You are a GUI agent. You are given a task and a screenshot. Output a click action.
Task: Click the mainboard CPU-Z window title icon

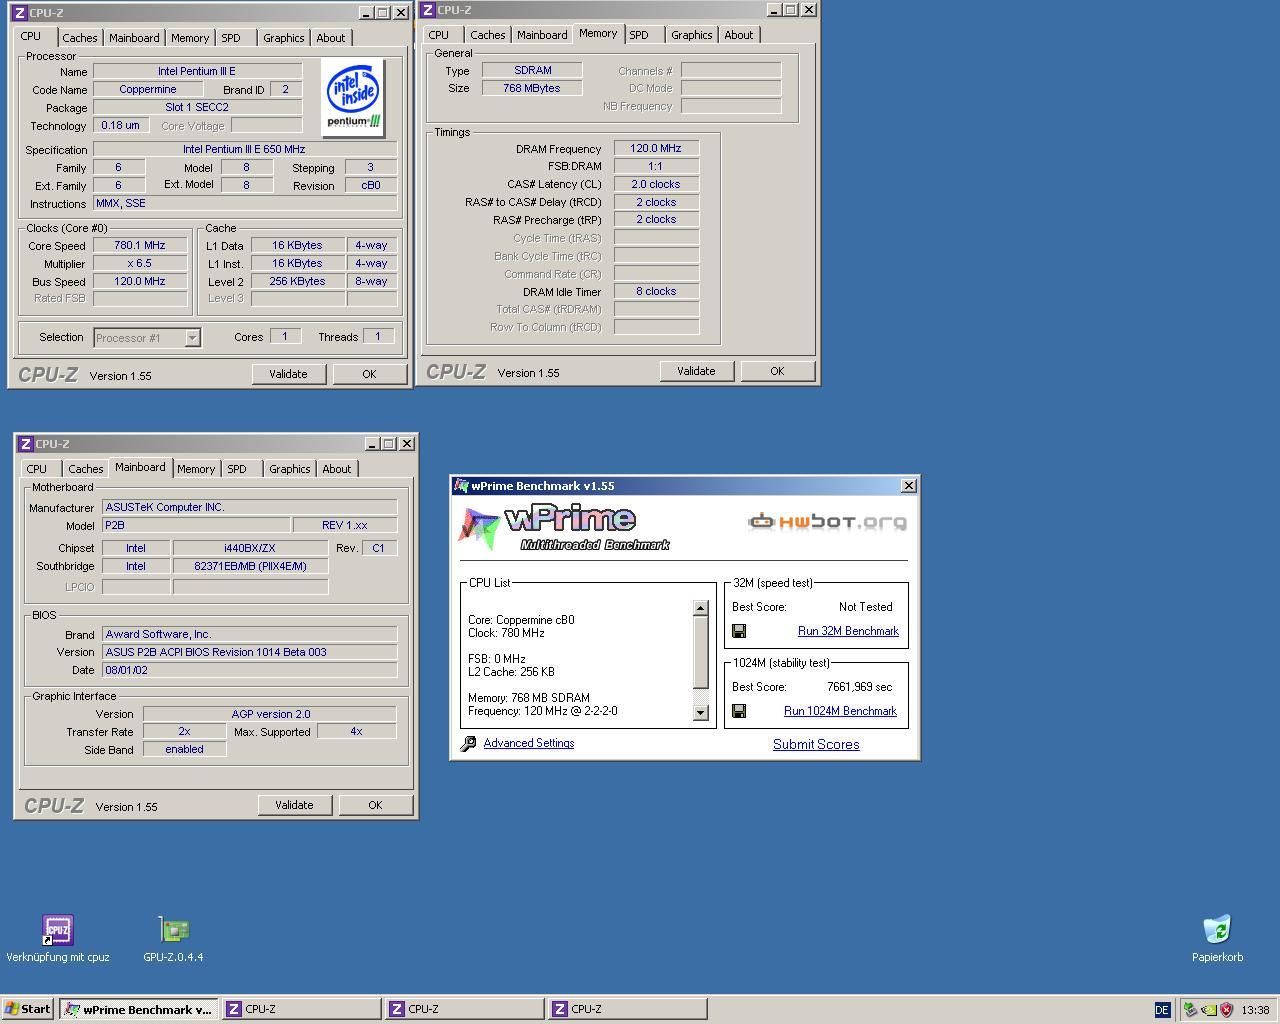(x=24, y=444)
